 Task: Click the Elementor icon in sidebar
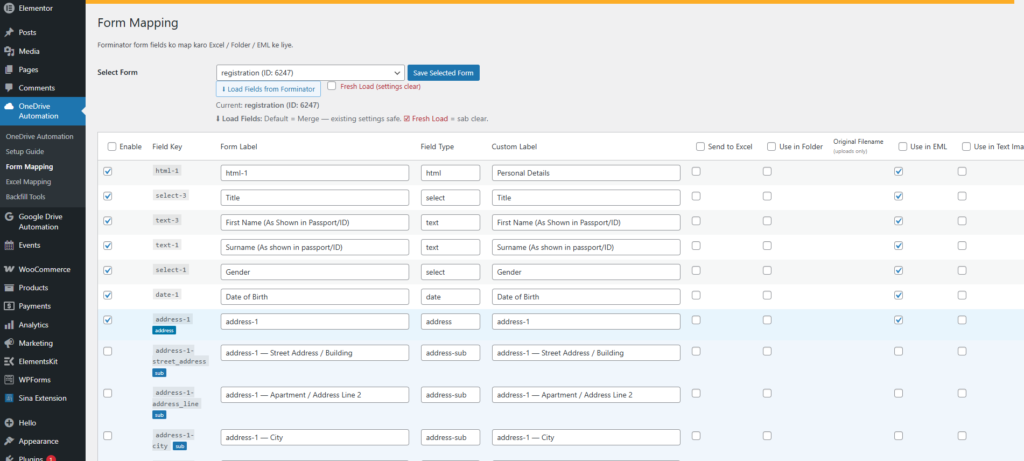point(9,8)
